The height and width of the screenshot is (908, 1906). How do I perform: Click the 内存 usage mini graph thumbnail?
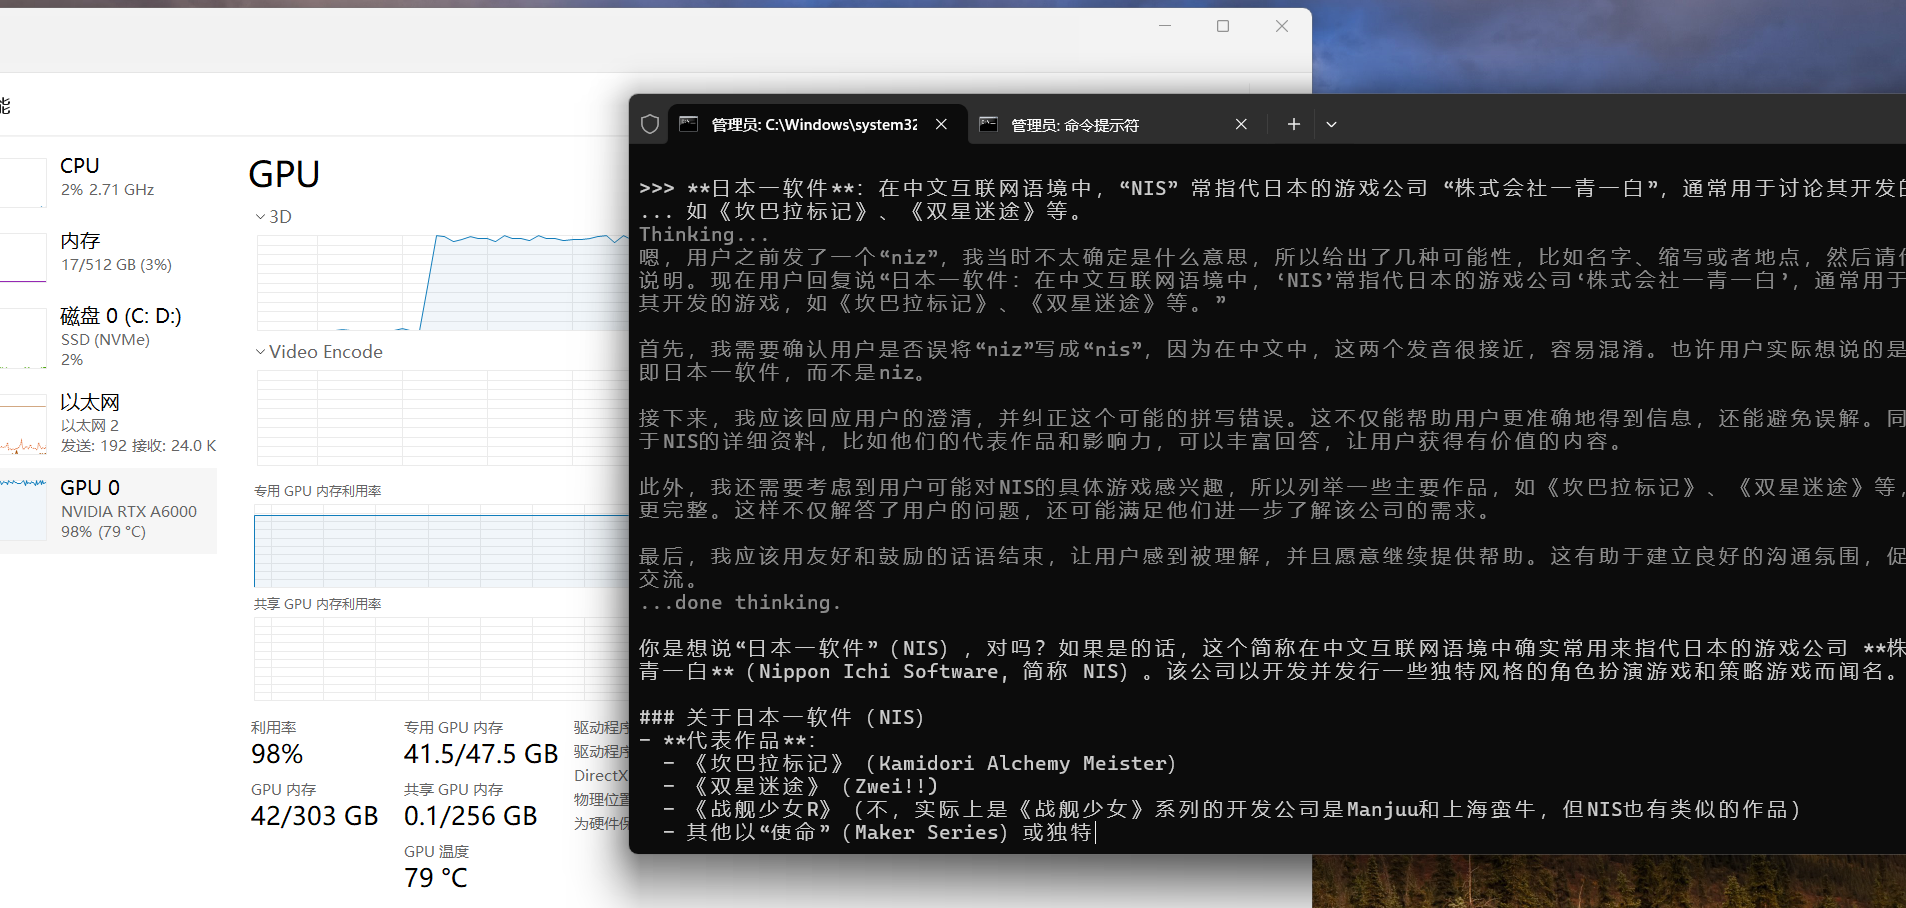pos(23,257)
